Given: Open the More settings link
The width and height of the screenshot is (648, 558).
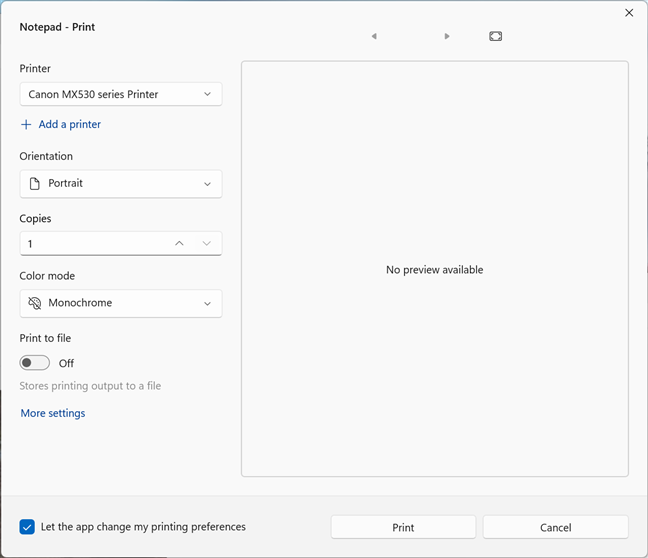Looking at the screenshot, I should 53,413.
